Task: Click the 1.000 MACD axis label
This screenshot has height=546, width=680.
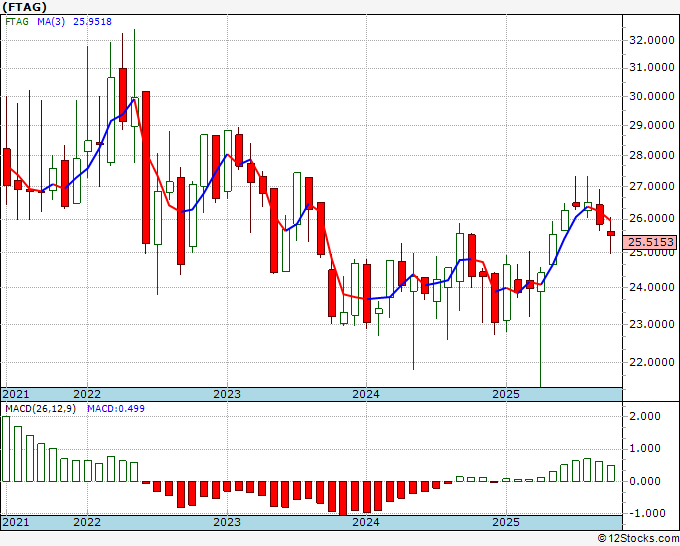Action: 645,448
